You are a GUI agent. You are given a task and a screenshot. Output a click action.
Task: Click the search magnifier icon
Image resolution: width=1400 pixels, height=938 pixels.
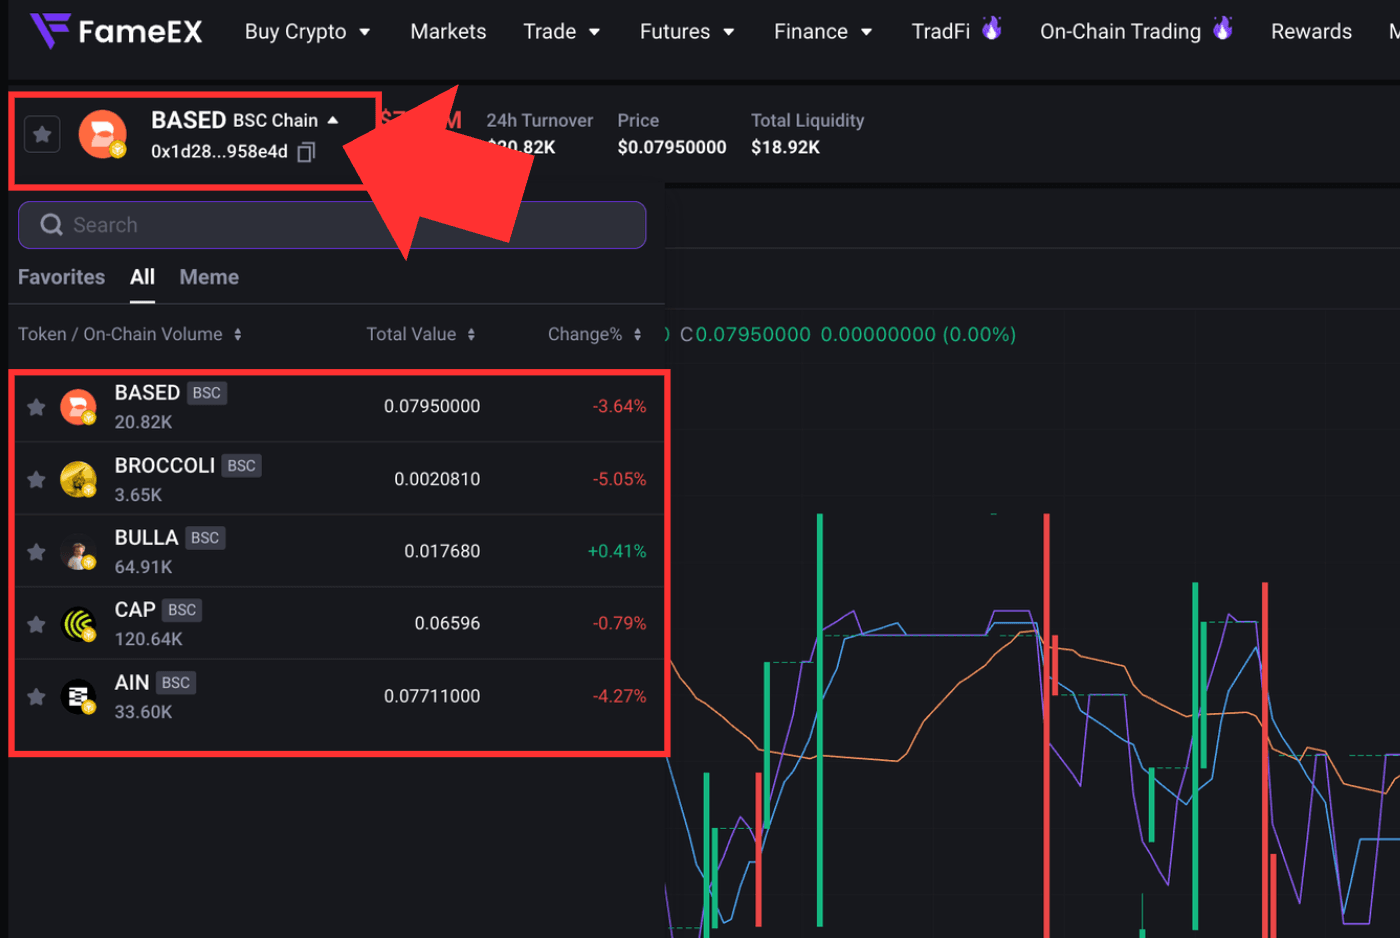tap(51, 225)
